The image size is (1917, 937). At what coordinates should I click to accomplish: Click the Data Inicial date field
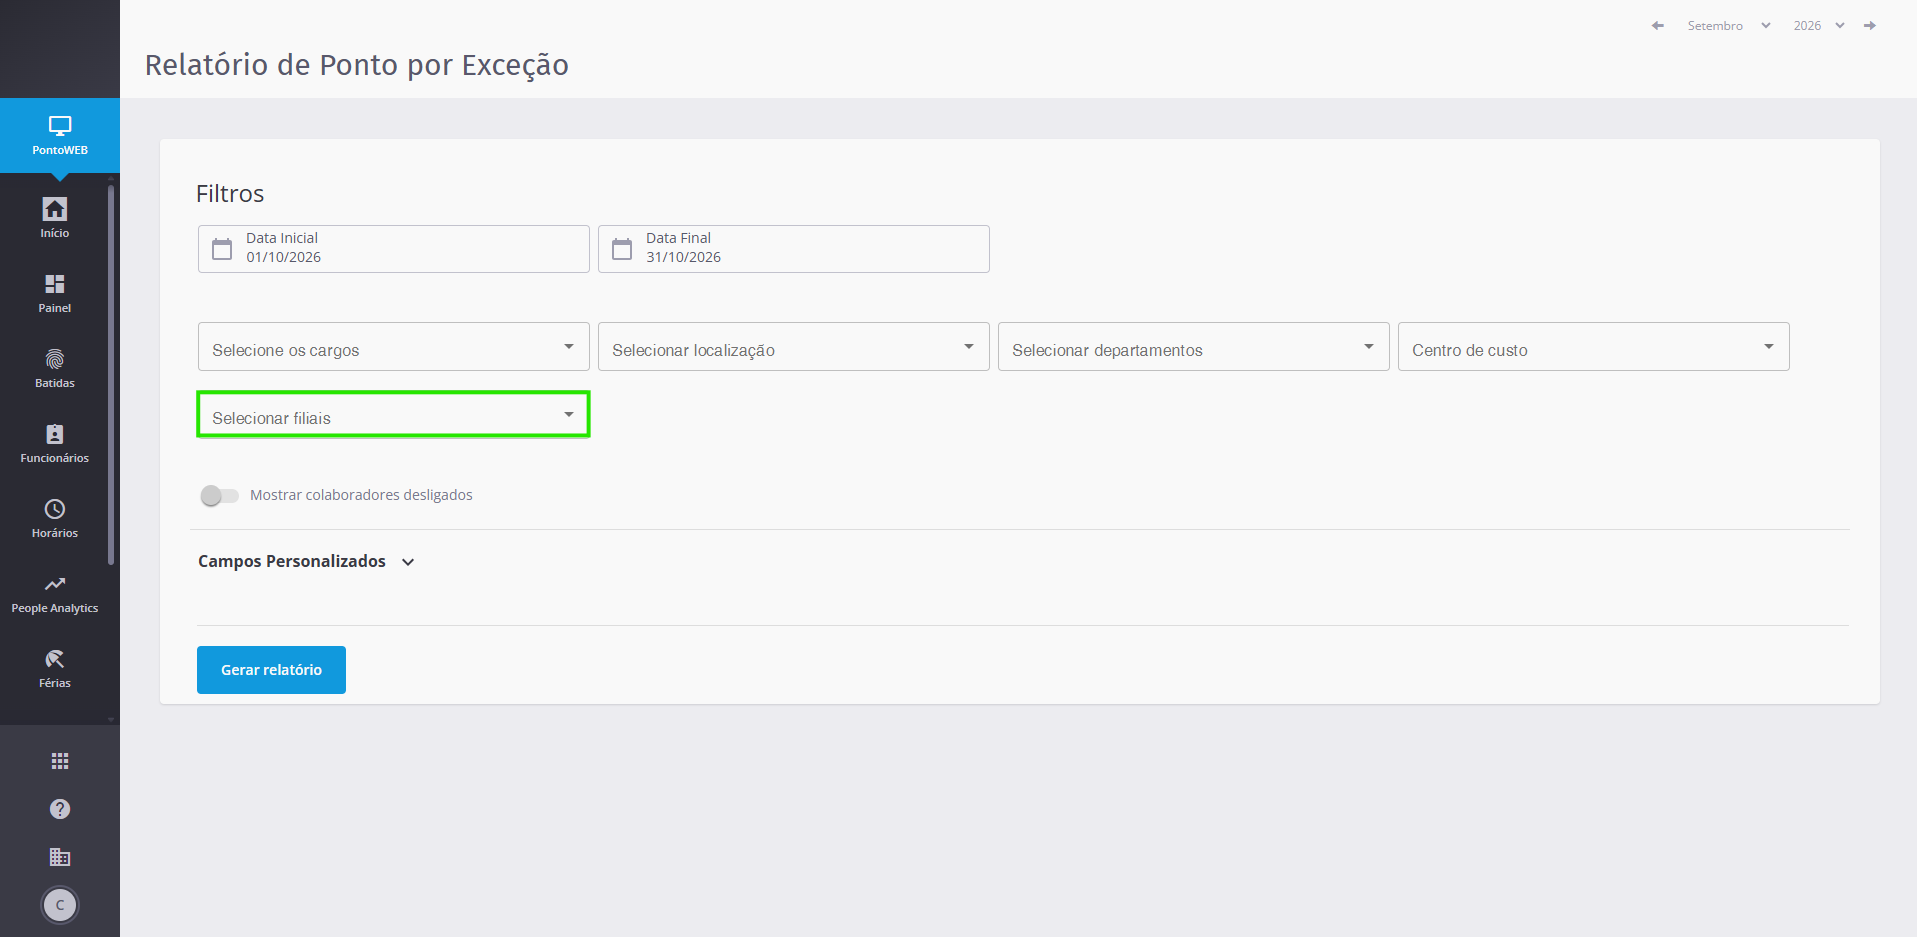pos(394,249)
